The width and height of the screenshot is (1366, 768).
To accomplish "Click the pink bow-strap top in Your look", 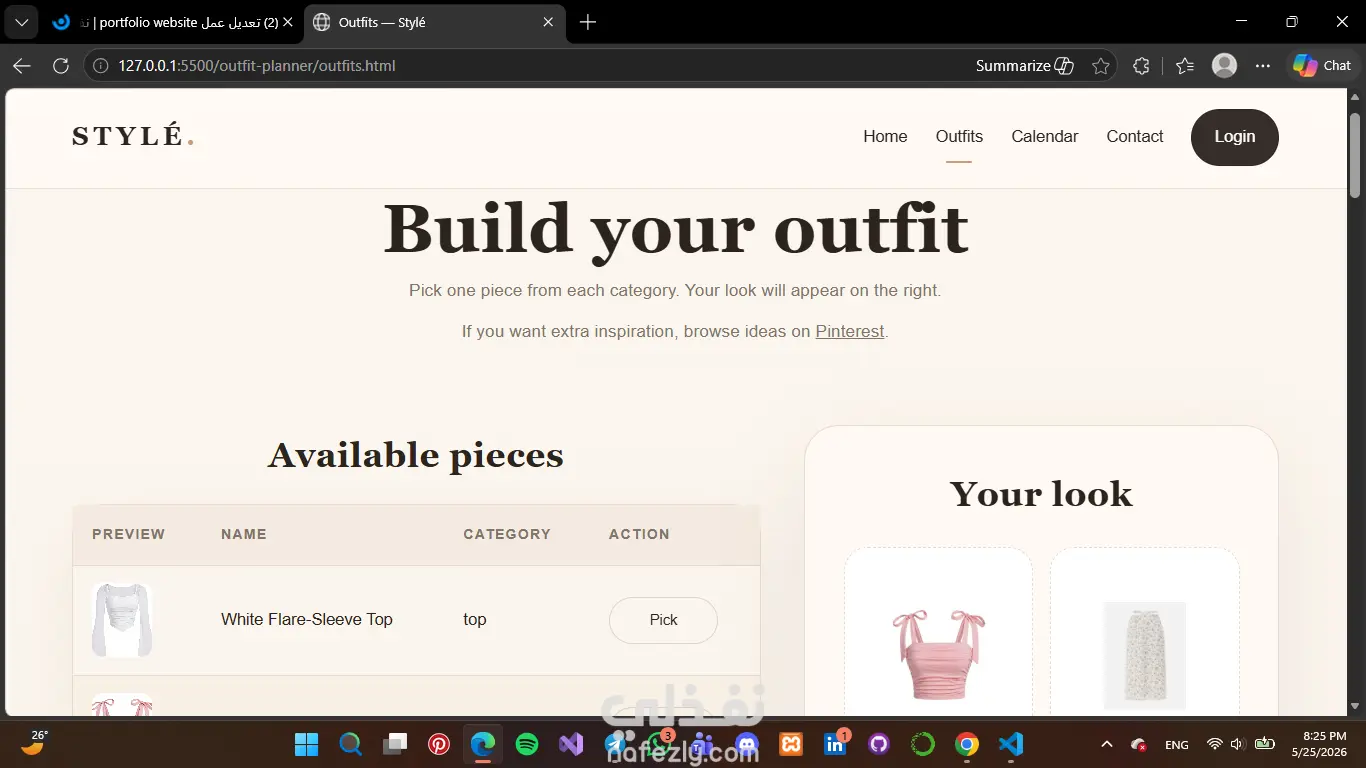I will 938,654.
